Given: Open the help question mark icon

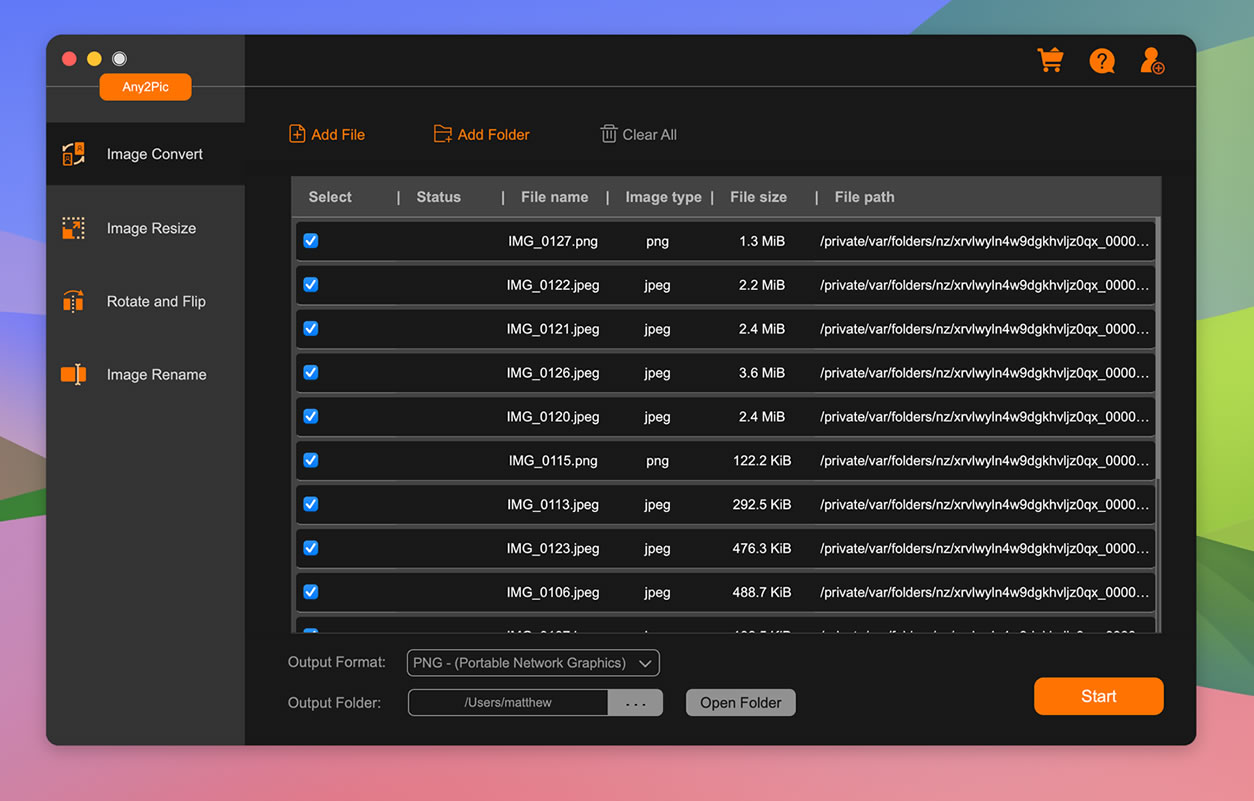Looking at the screenshot, I should 1102,60.
